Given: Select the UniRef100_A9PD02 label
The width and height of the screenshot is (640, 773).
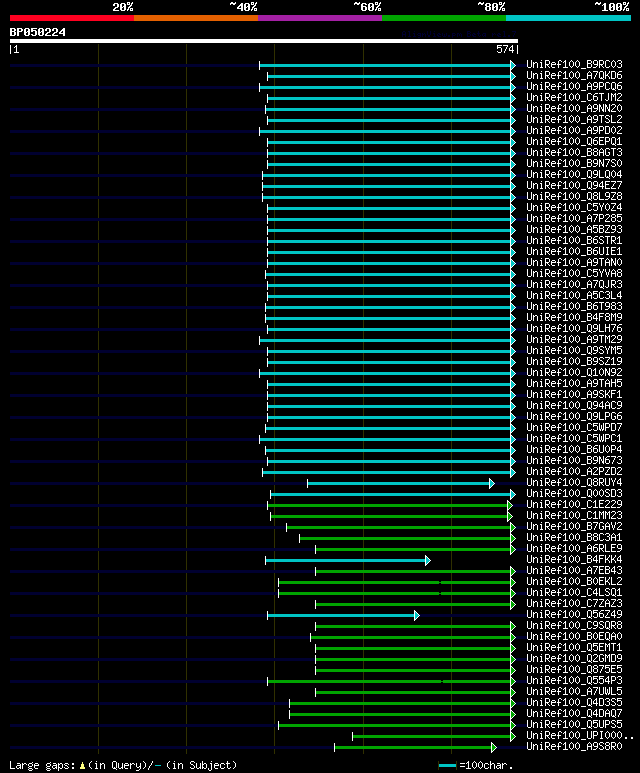Looking at the screenshot, I should pos(574,131).
